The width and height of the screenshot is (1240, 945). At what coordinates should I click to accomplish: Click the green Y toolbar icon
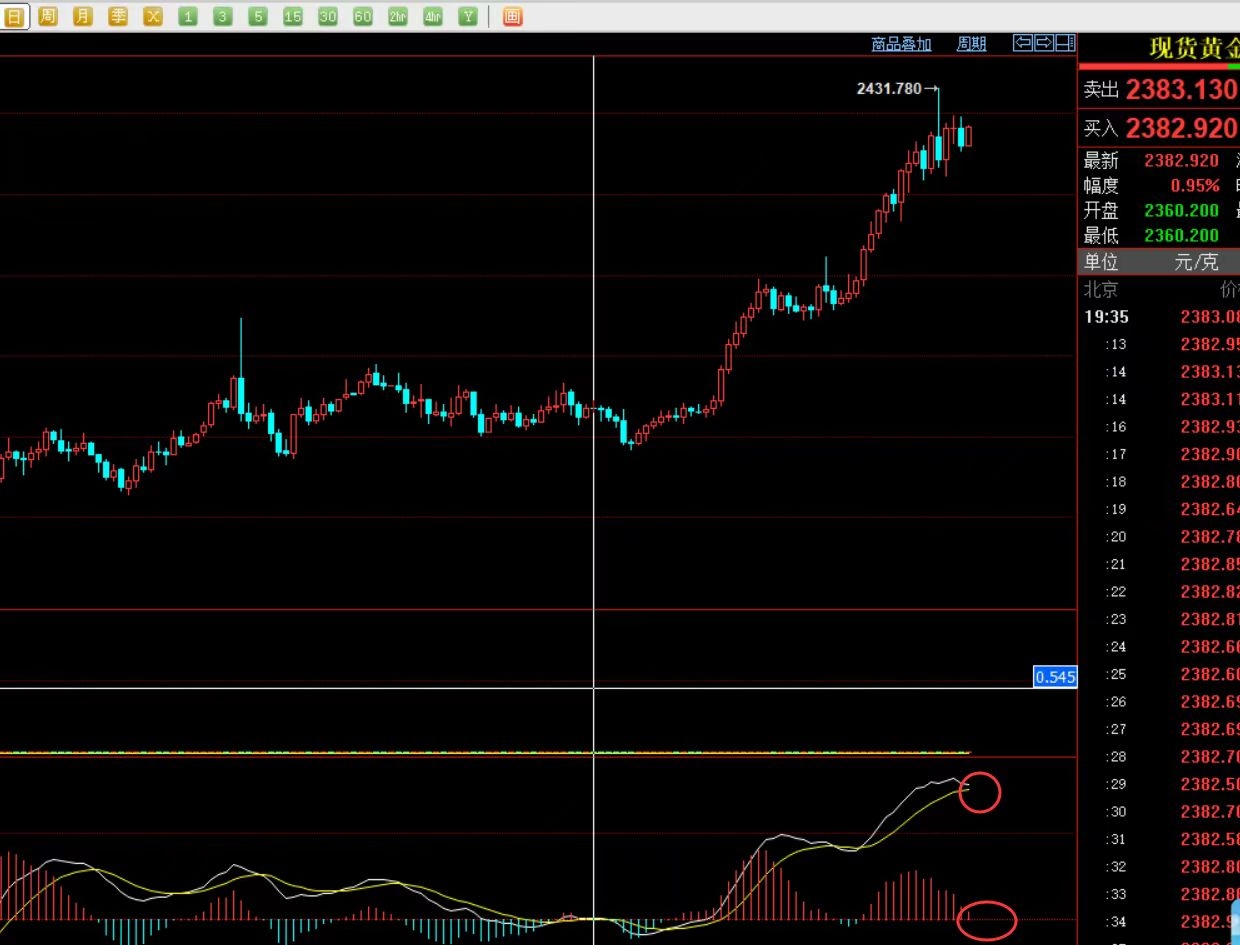[467, 16]
